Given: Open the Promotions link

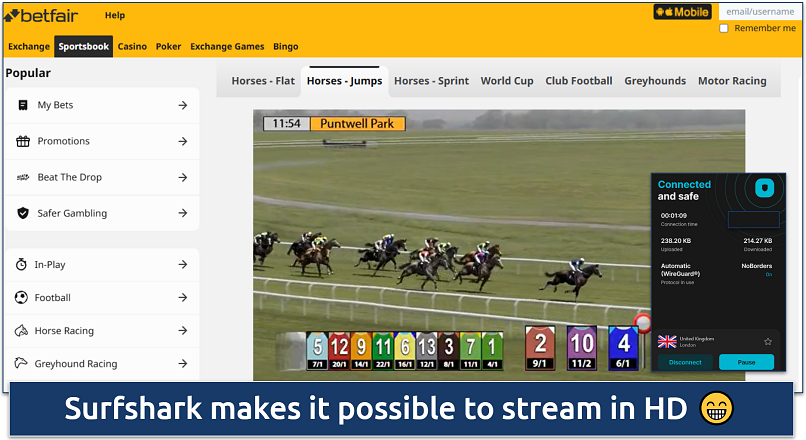Looking at the screenshot, I should (x=63, y=141).
